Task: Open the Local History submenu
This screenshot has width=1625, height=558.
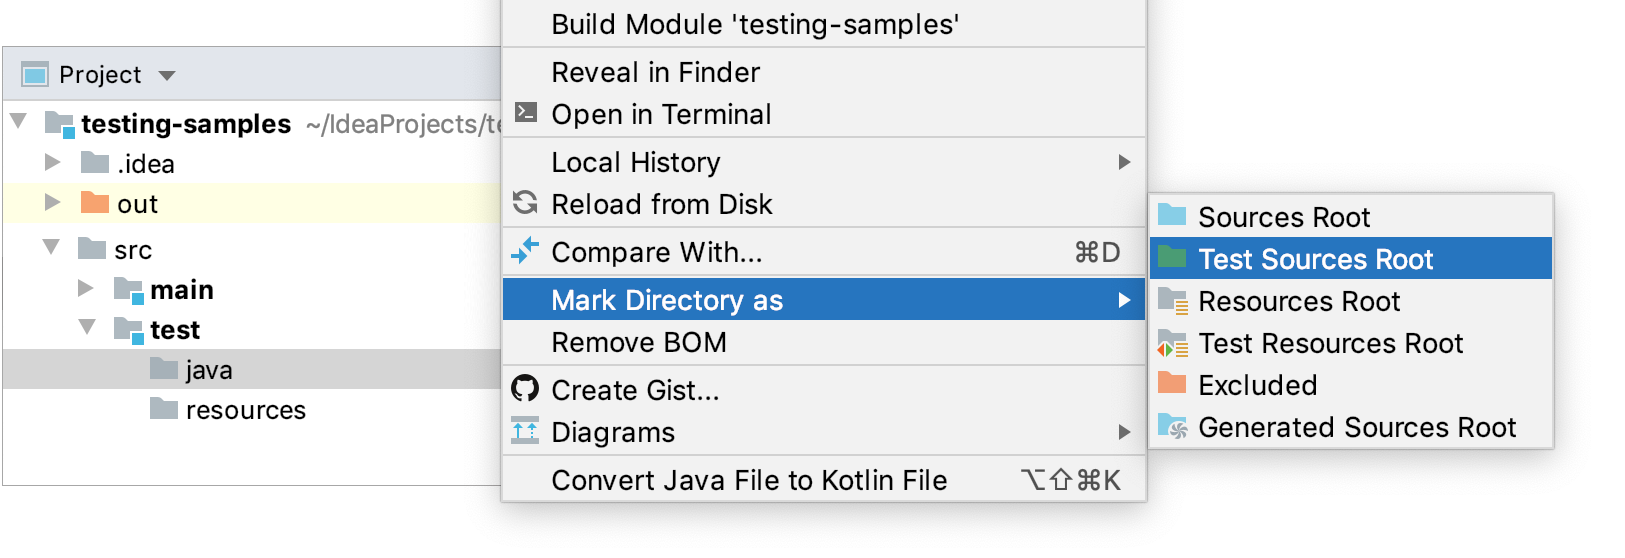Action: click(824, 162)
